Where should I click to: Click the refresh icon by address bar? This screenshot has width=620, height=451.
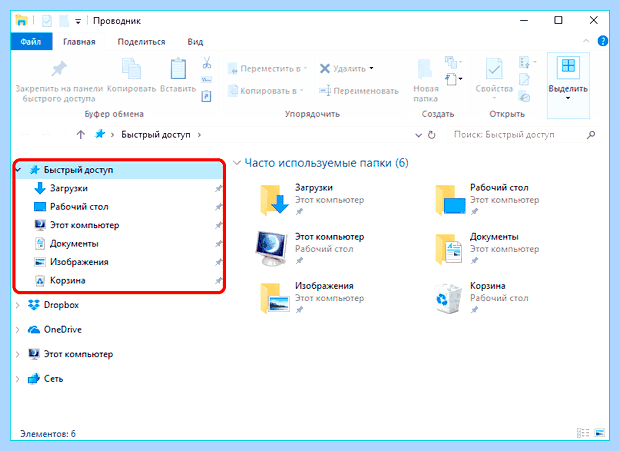(432, 135)
